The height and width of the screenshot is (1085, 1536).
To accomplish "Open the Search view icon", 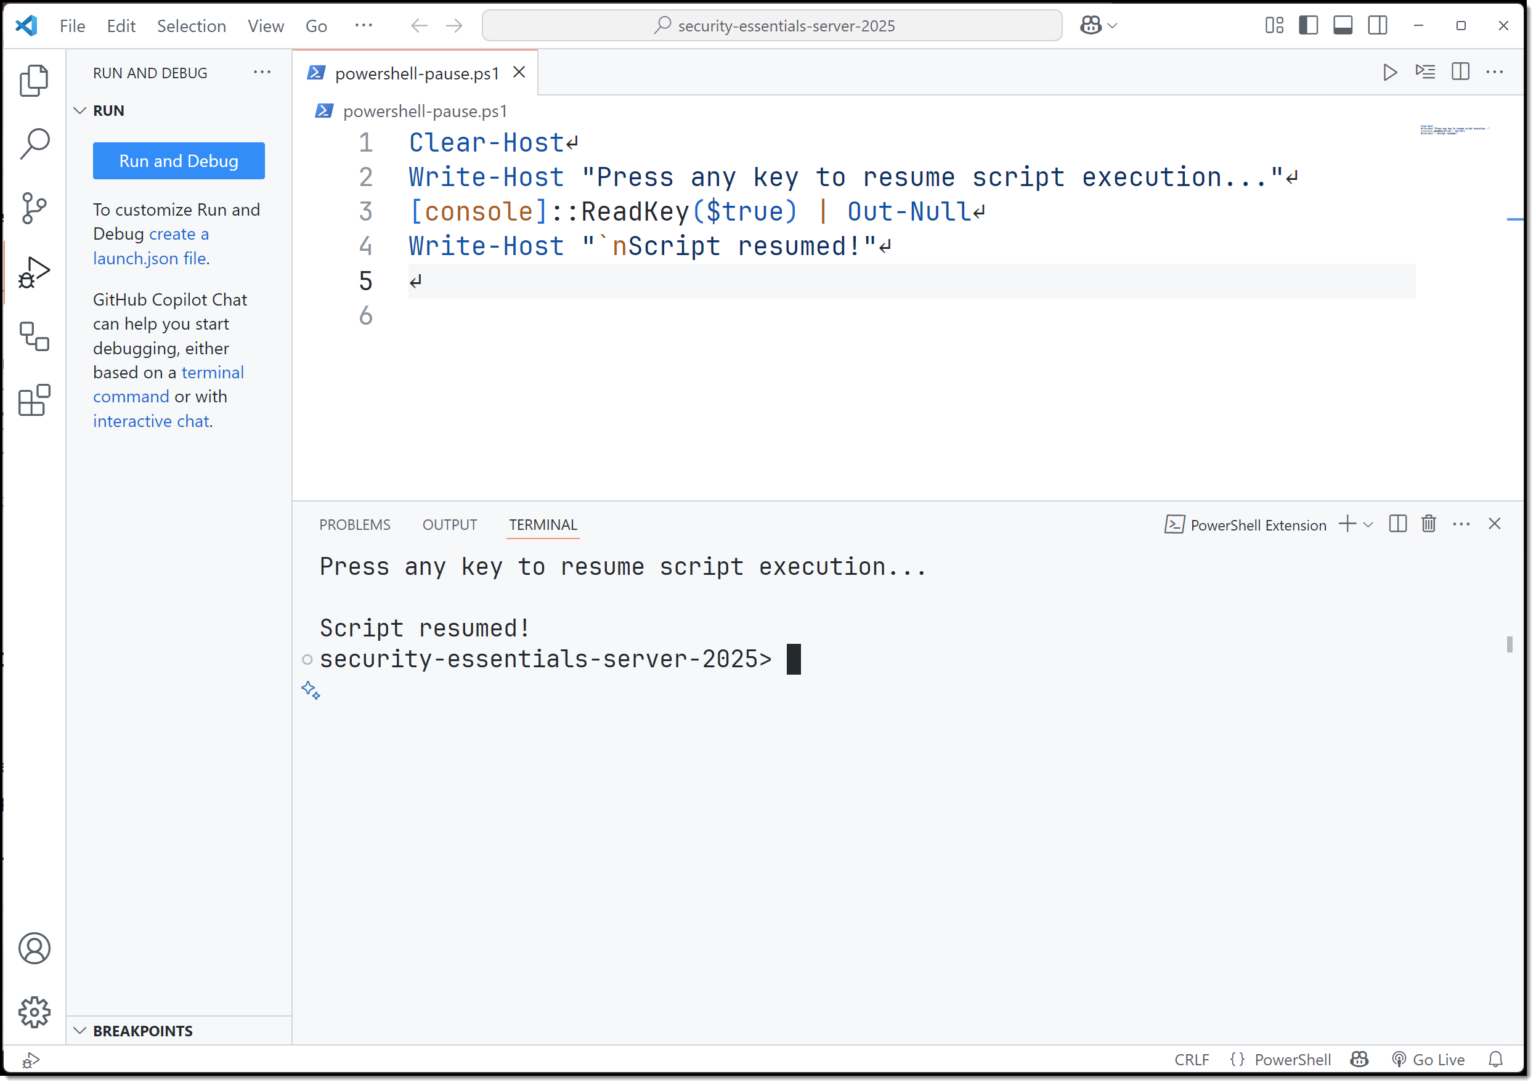I will [34, 144].
